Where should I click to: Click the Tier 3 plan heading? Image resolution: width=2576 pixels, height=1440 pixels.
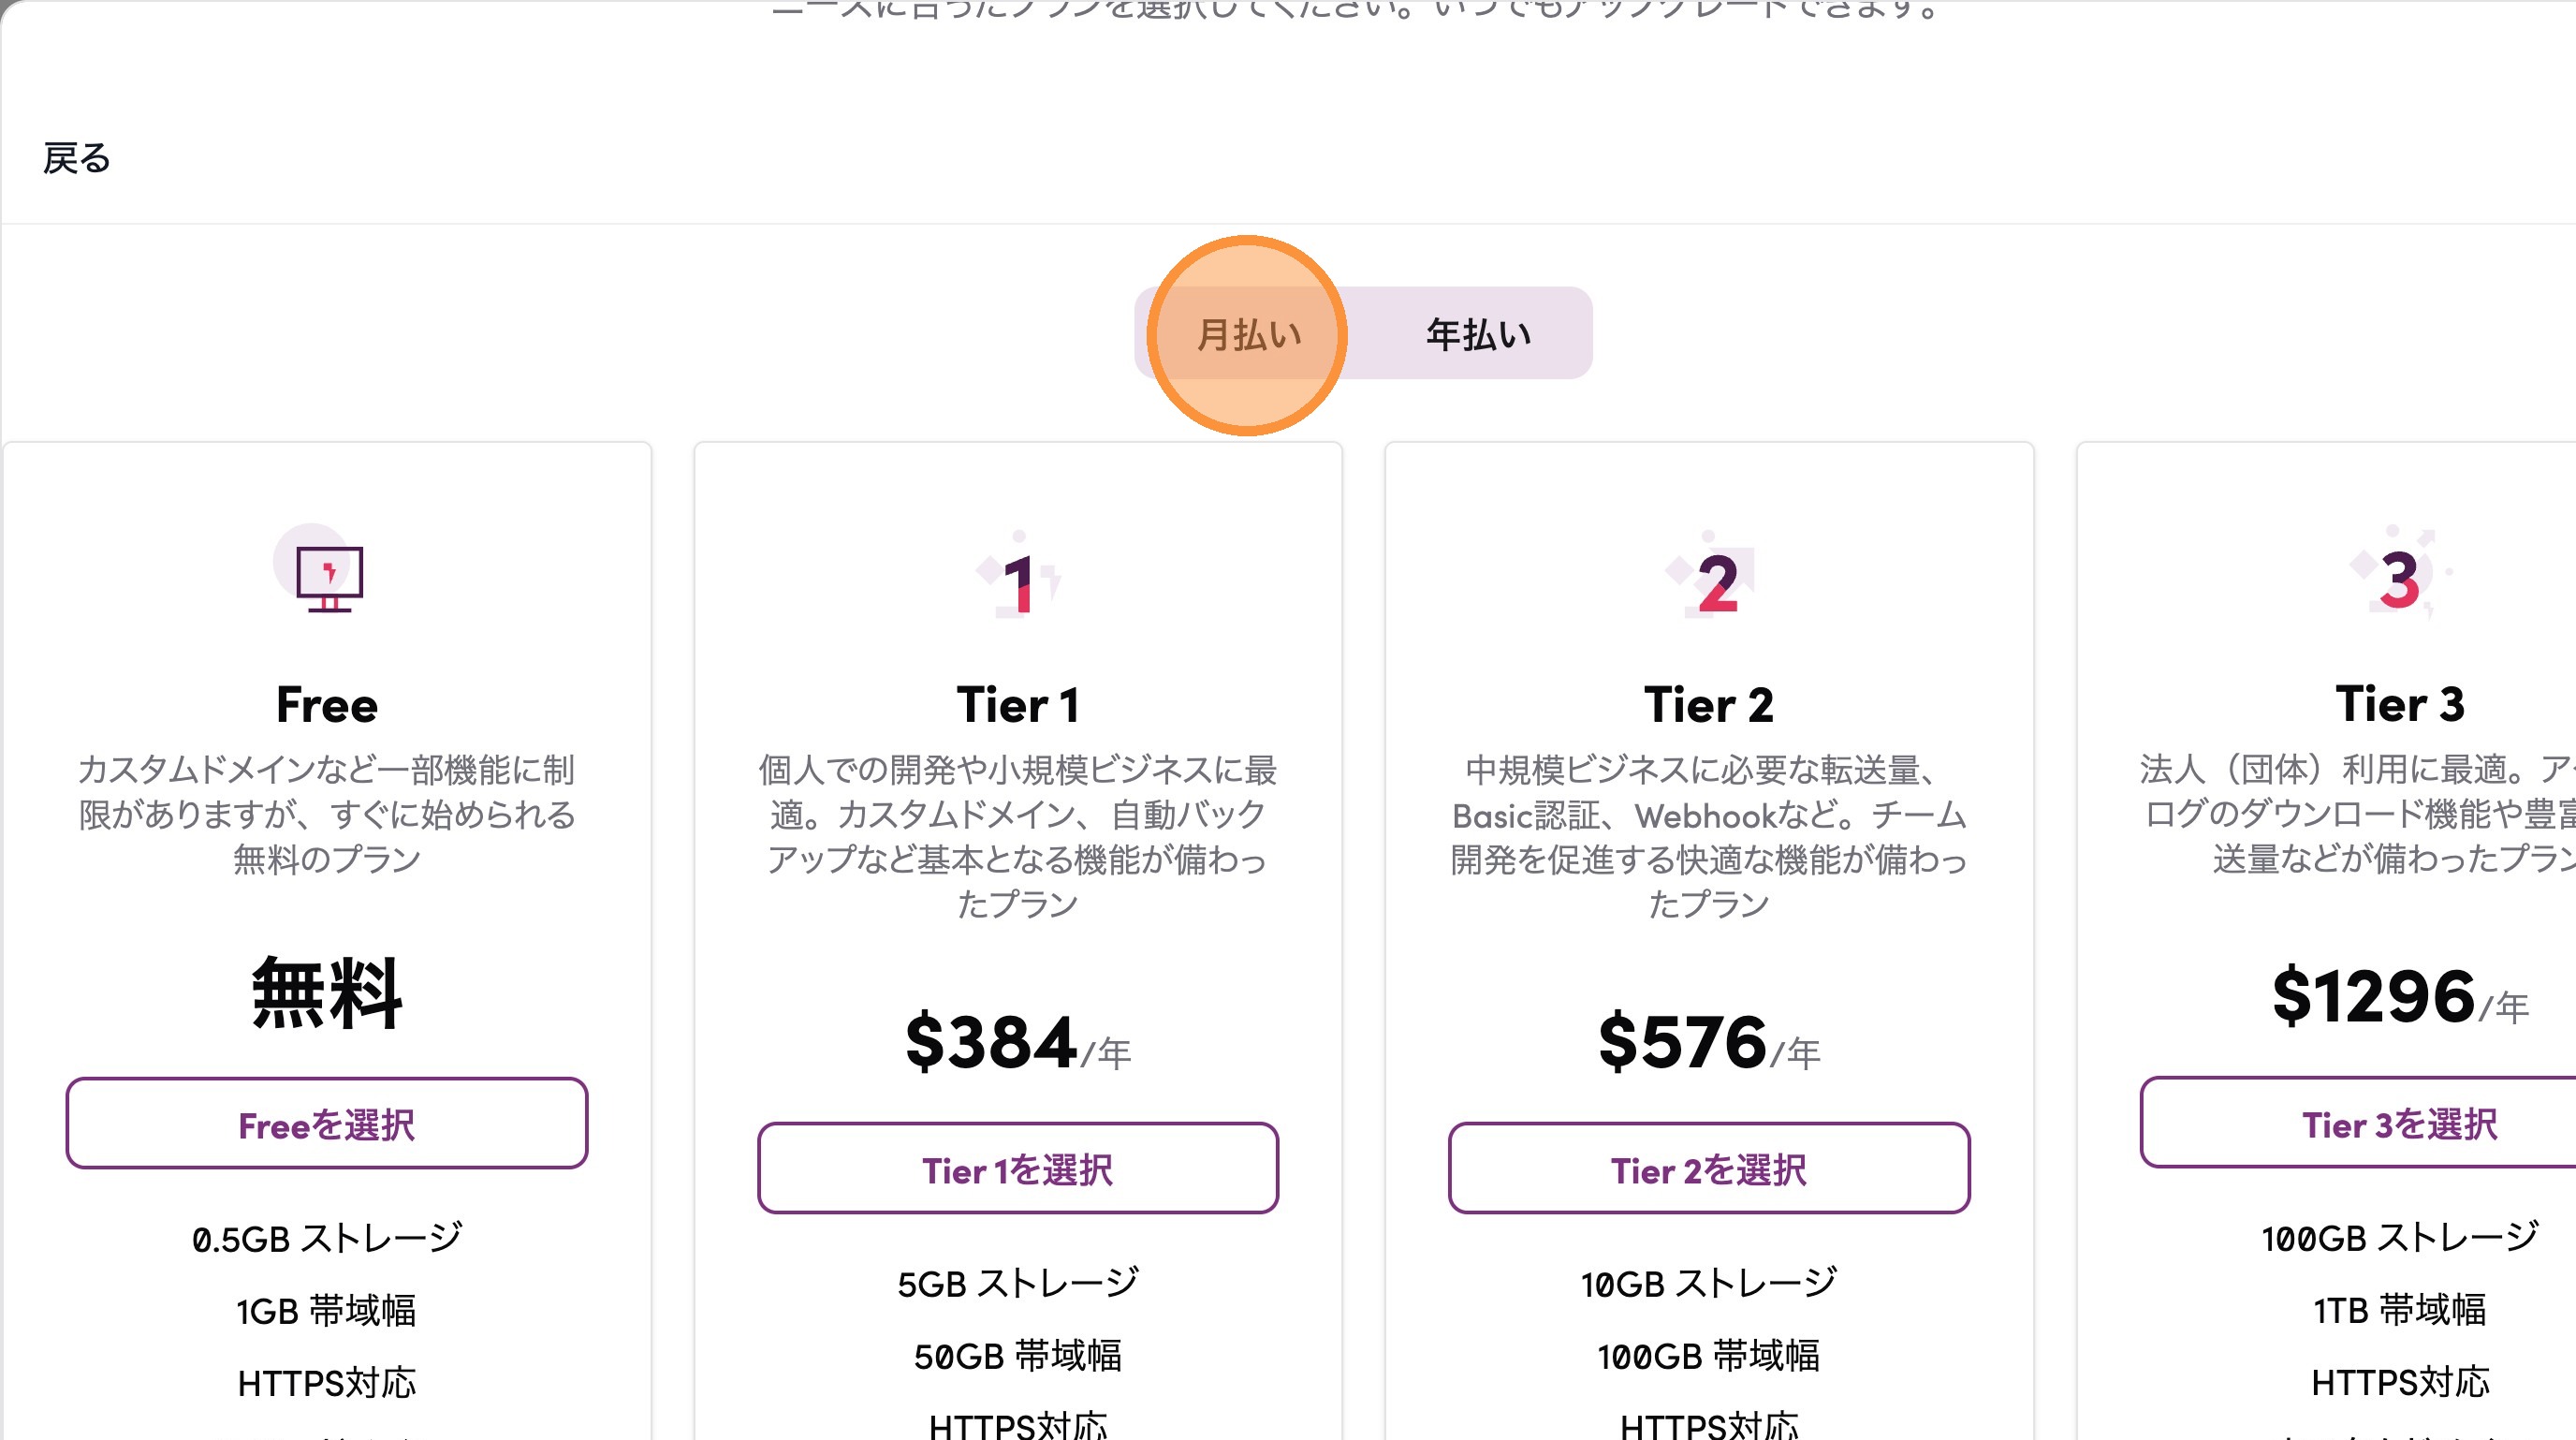(2398, 704)
